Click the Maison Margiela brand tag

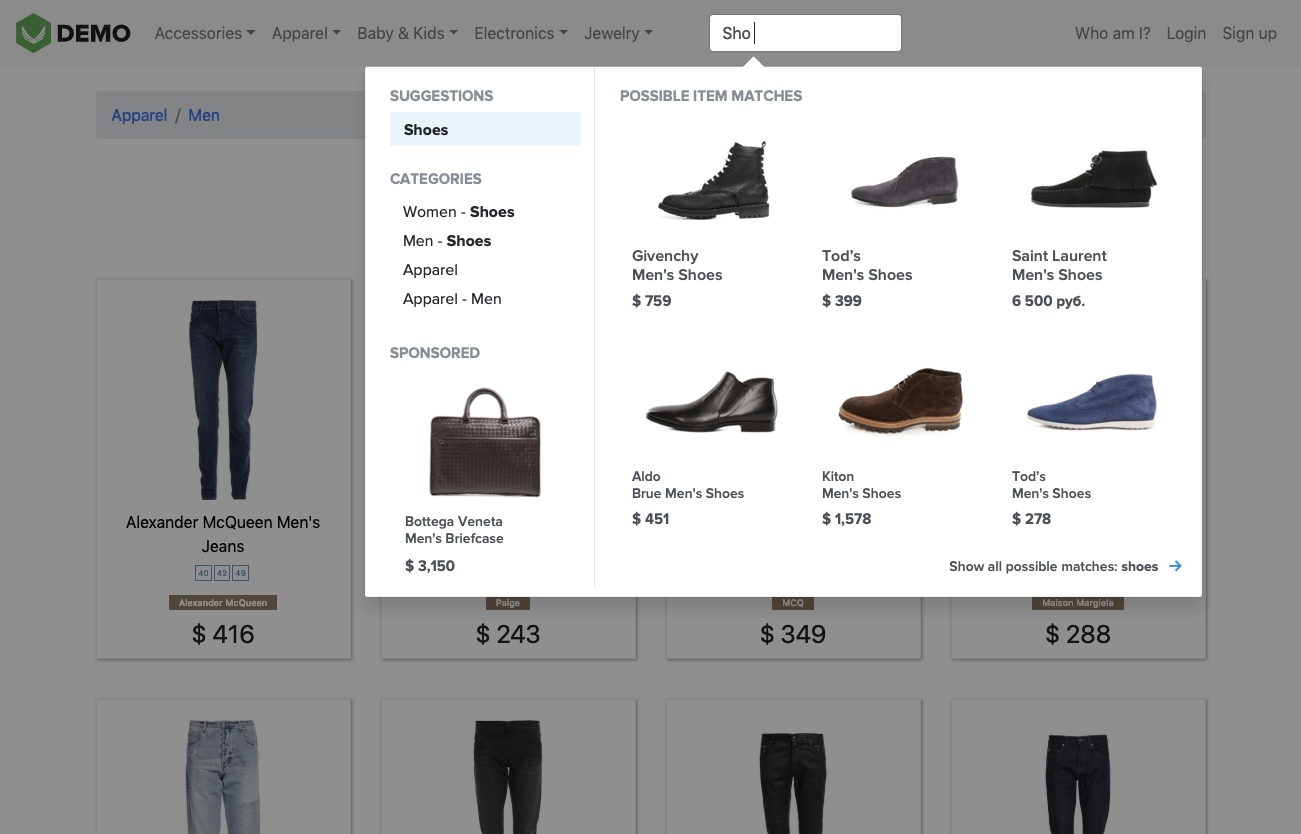1078,603
